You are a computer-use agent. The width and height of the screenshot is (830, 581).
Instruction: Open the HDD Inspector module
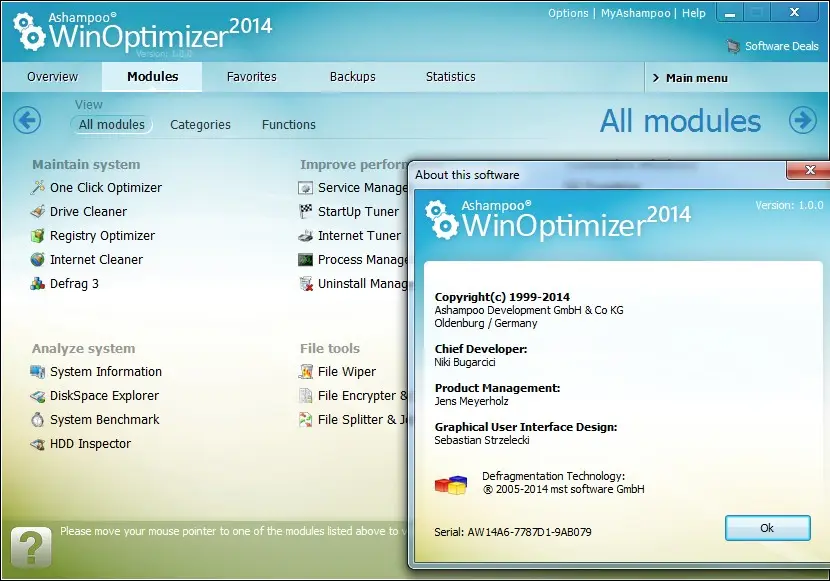90,444
